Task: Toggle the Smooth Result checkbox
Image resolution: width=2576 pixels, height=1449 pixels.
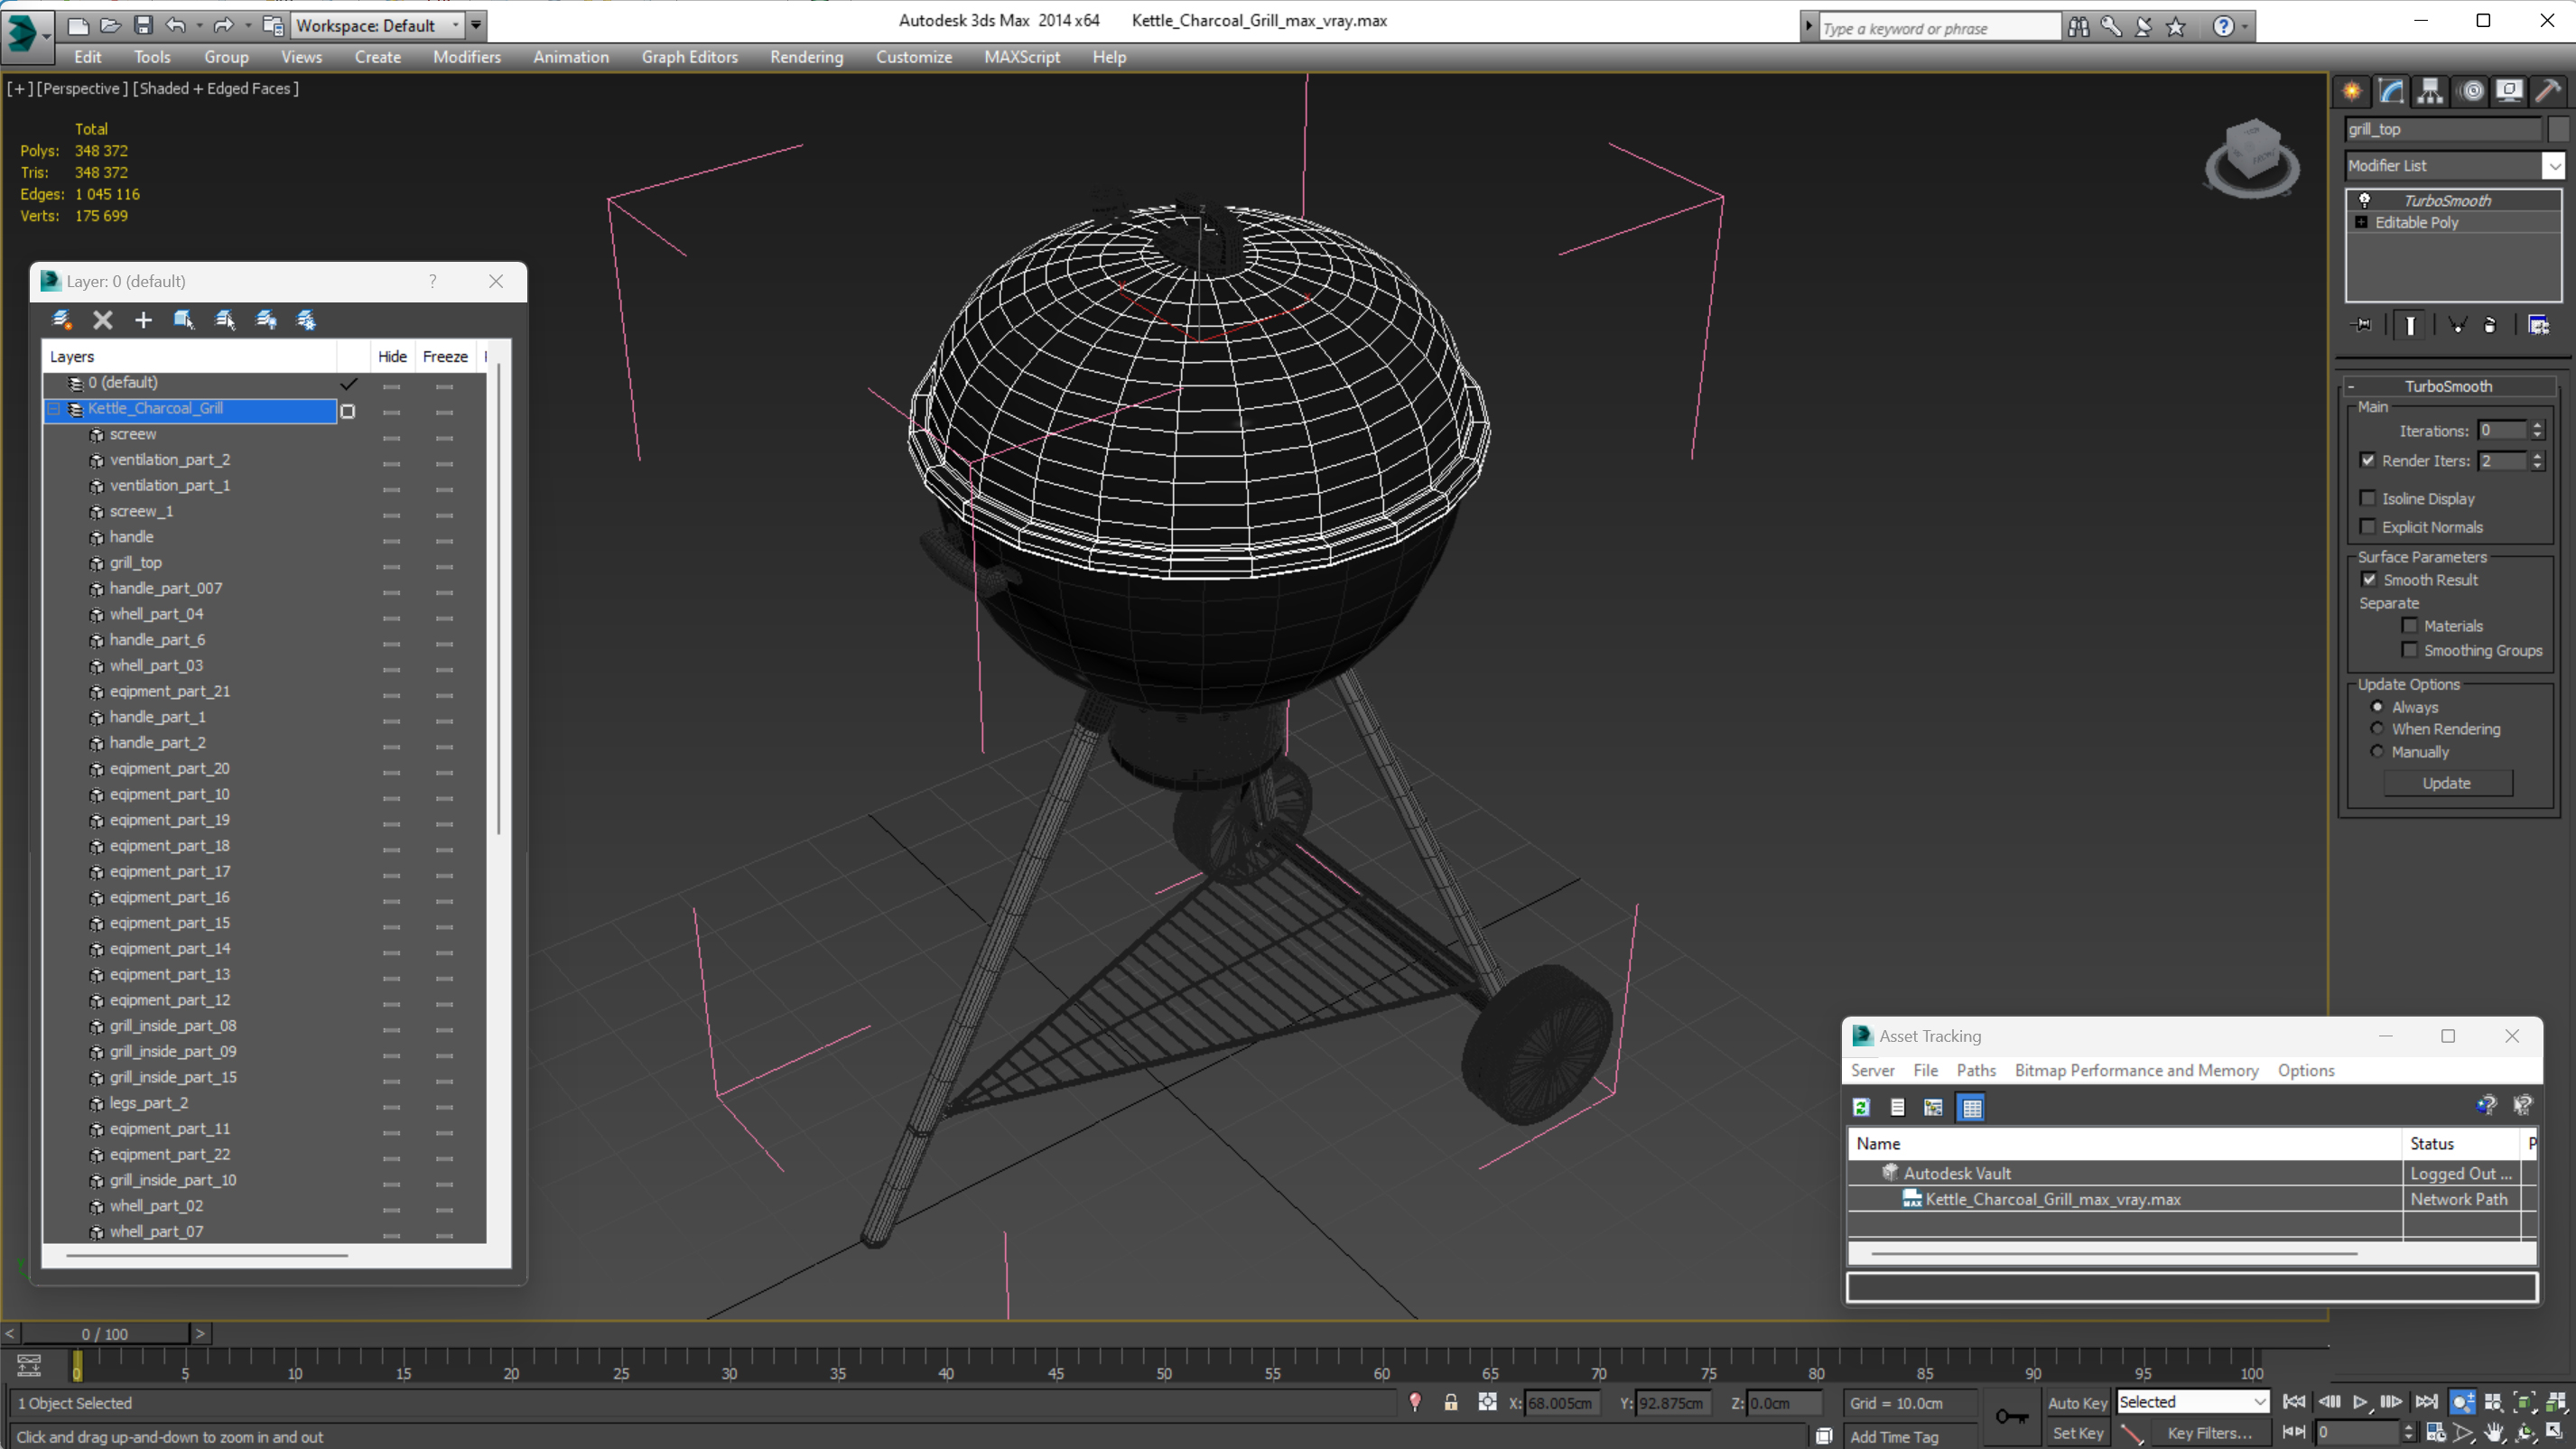Action: click(x=2369, y=579)
